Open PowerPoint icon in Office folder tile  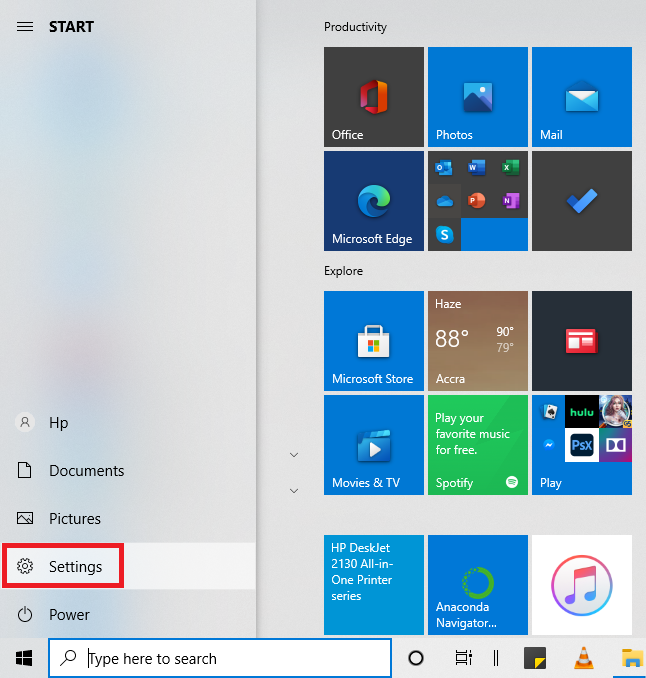tap(477, 201)
